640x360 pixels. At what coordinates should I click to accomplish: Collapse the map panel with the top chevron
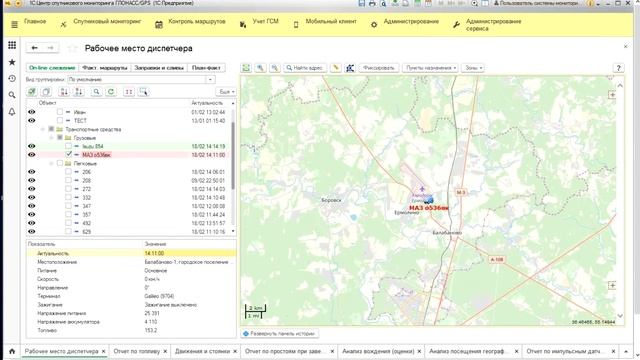(620, 85)
